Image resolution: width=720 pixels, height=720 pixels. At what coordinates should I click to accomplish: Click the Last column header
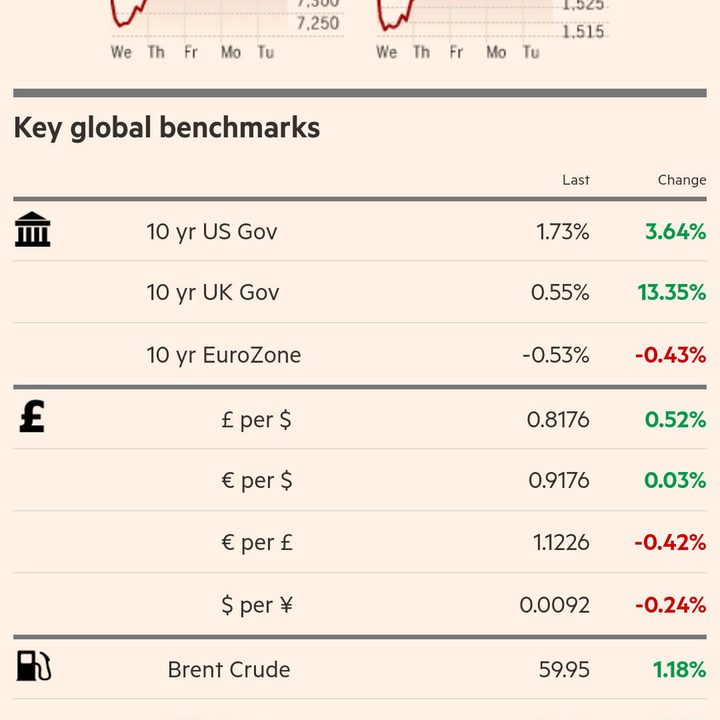click(x=576, y=180)
